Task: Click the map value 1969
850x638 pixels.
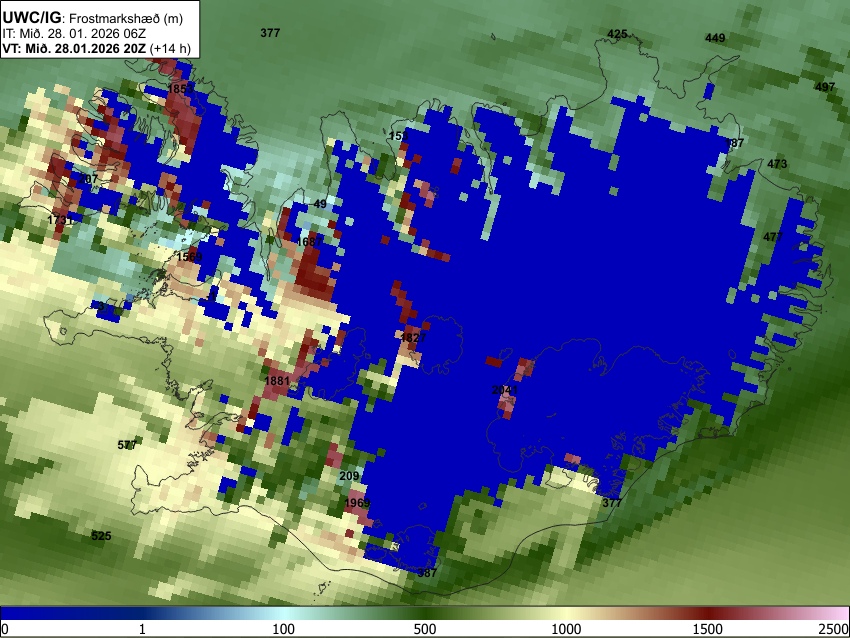Action: [357, 503]
